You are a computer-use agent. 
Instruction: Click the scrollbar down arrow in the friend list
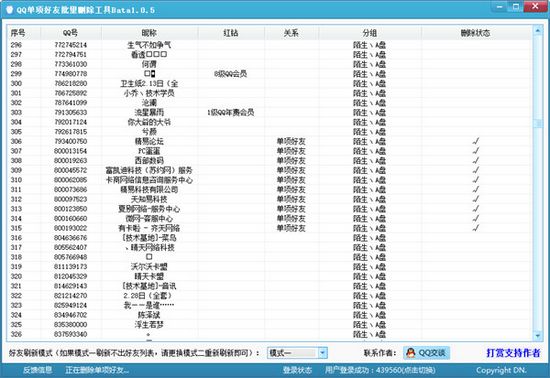click(x=537, y=336)
